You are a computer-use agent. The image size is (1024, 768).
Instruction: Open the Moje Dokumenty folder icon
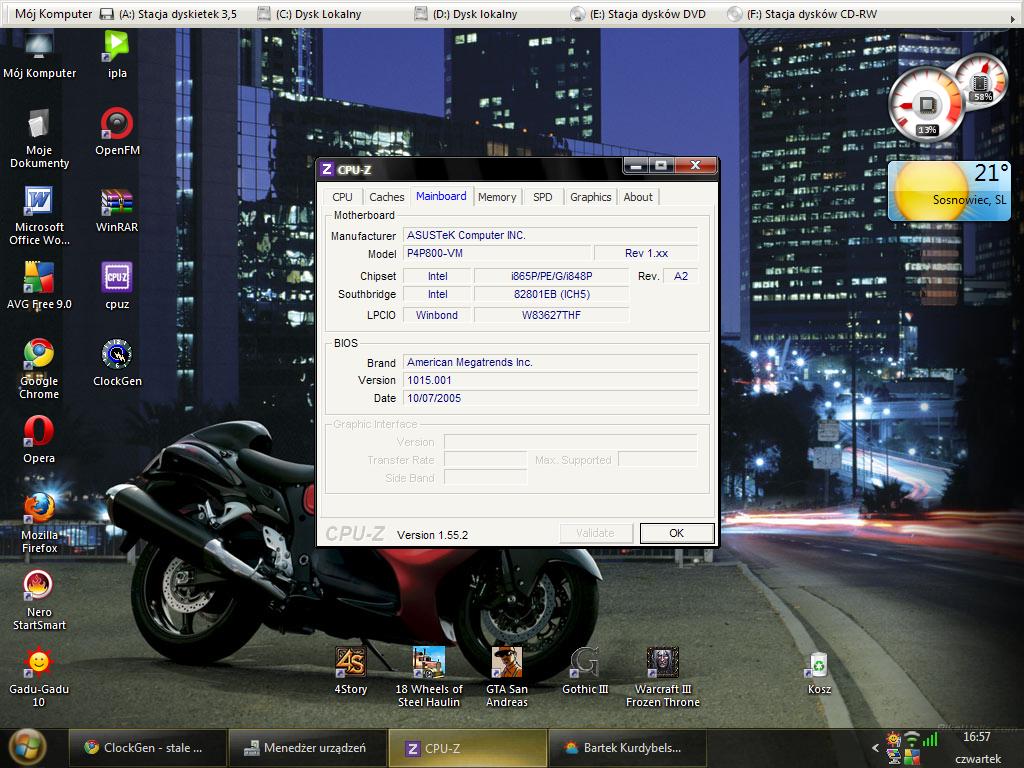coord(39,138)
